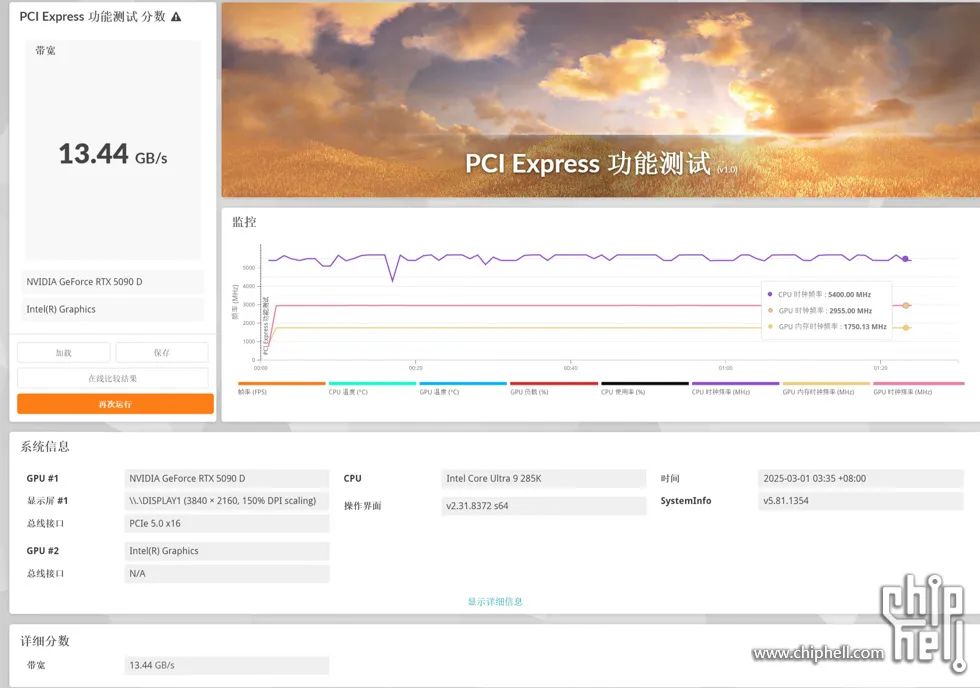
Task: Click the CPU value Intel Core Ultra 9 285K
Action: point(544,479)
